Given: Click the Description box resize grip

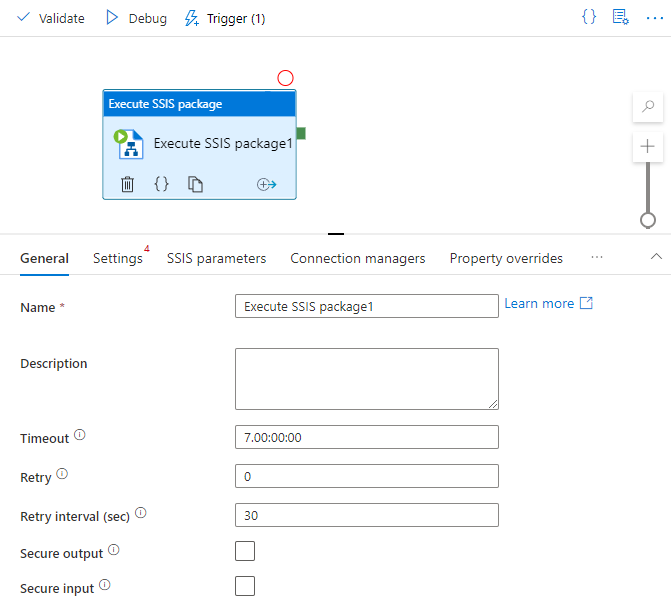Looking at the screenshot, I should [493, 404].
